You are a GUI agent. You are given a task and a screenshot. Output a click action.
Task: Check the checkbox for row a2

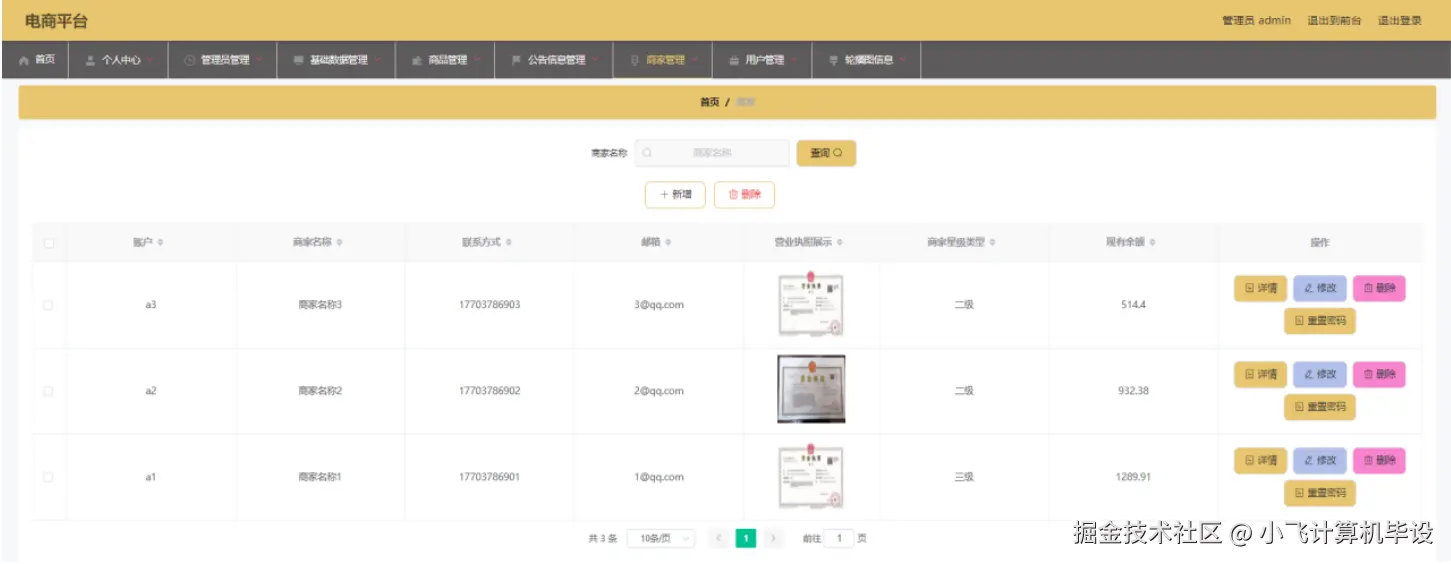pos(48,391)
